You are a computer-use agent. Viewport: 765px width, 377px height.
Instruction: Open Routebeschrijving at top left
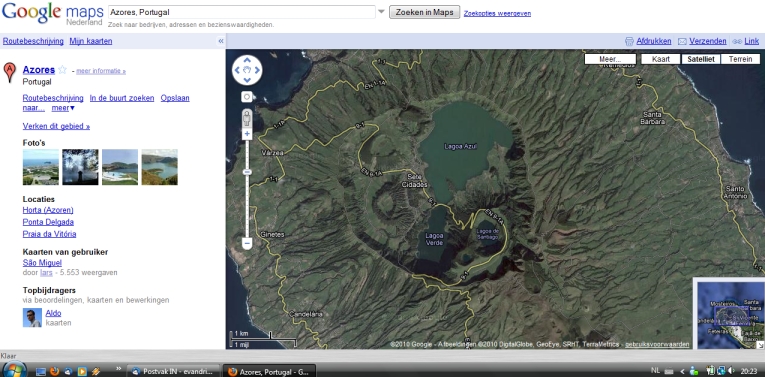click(33, 41)
